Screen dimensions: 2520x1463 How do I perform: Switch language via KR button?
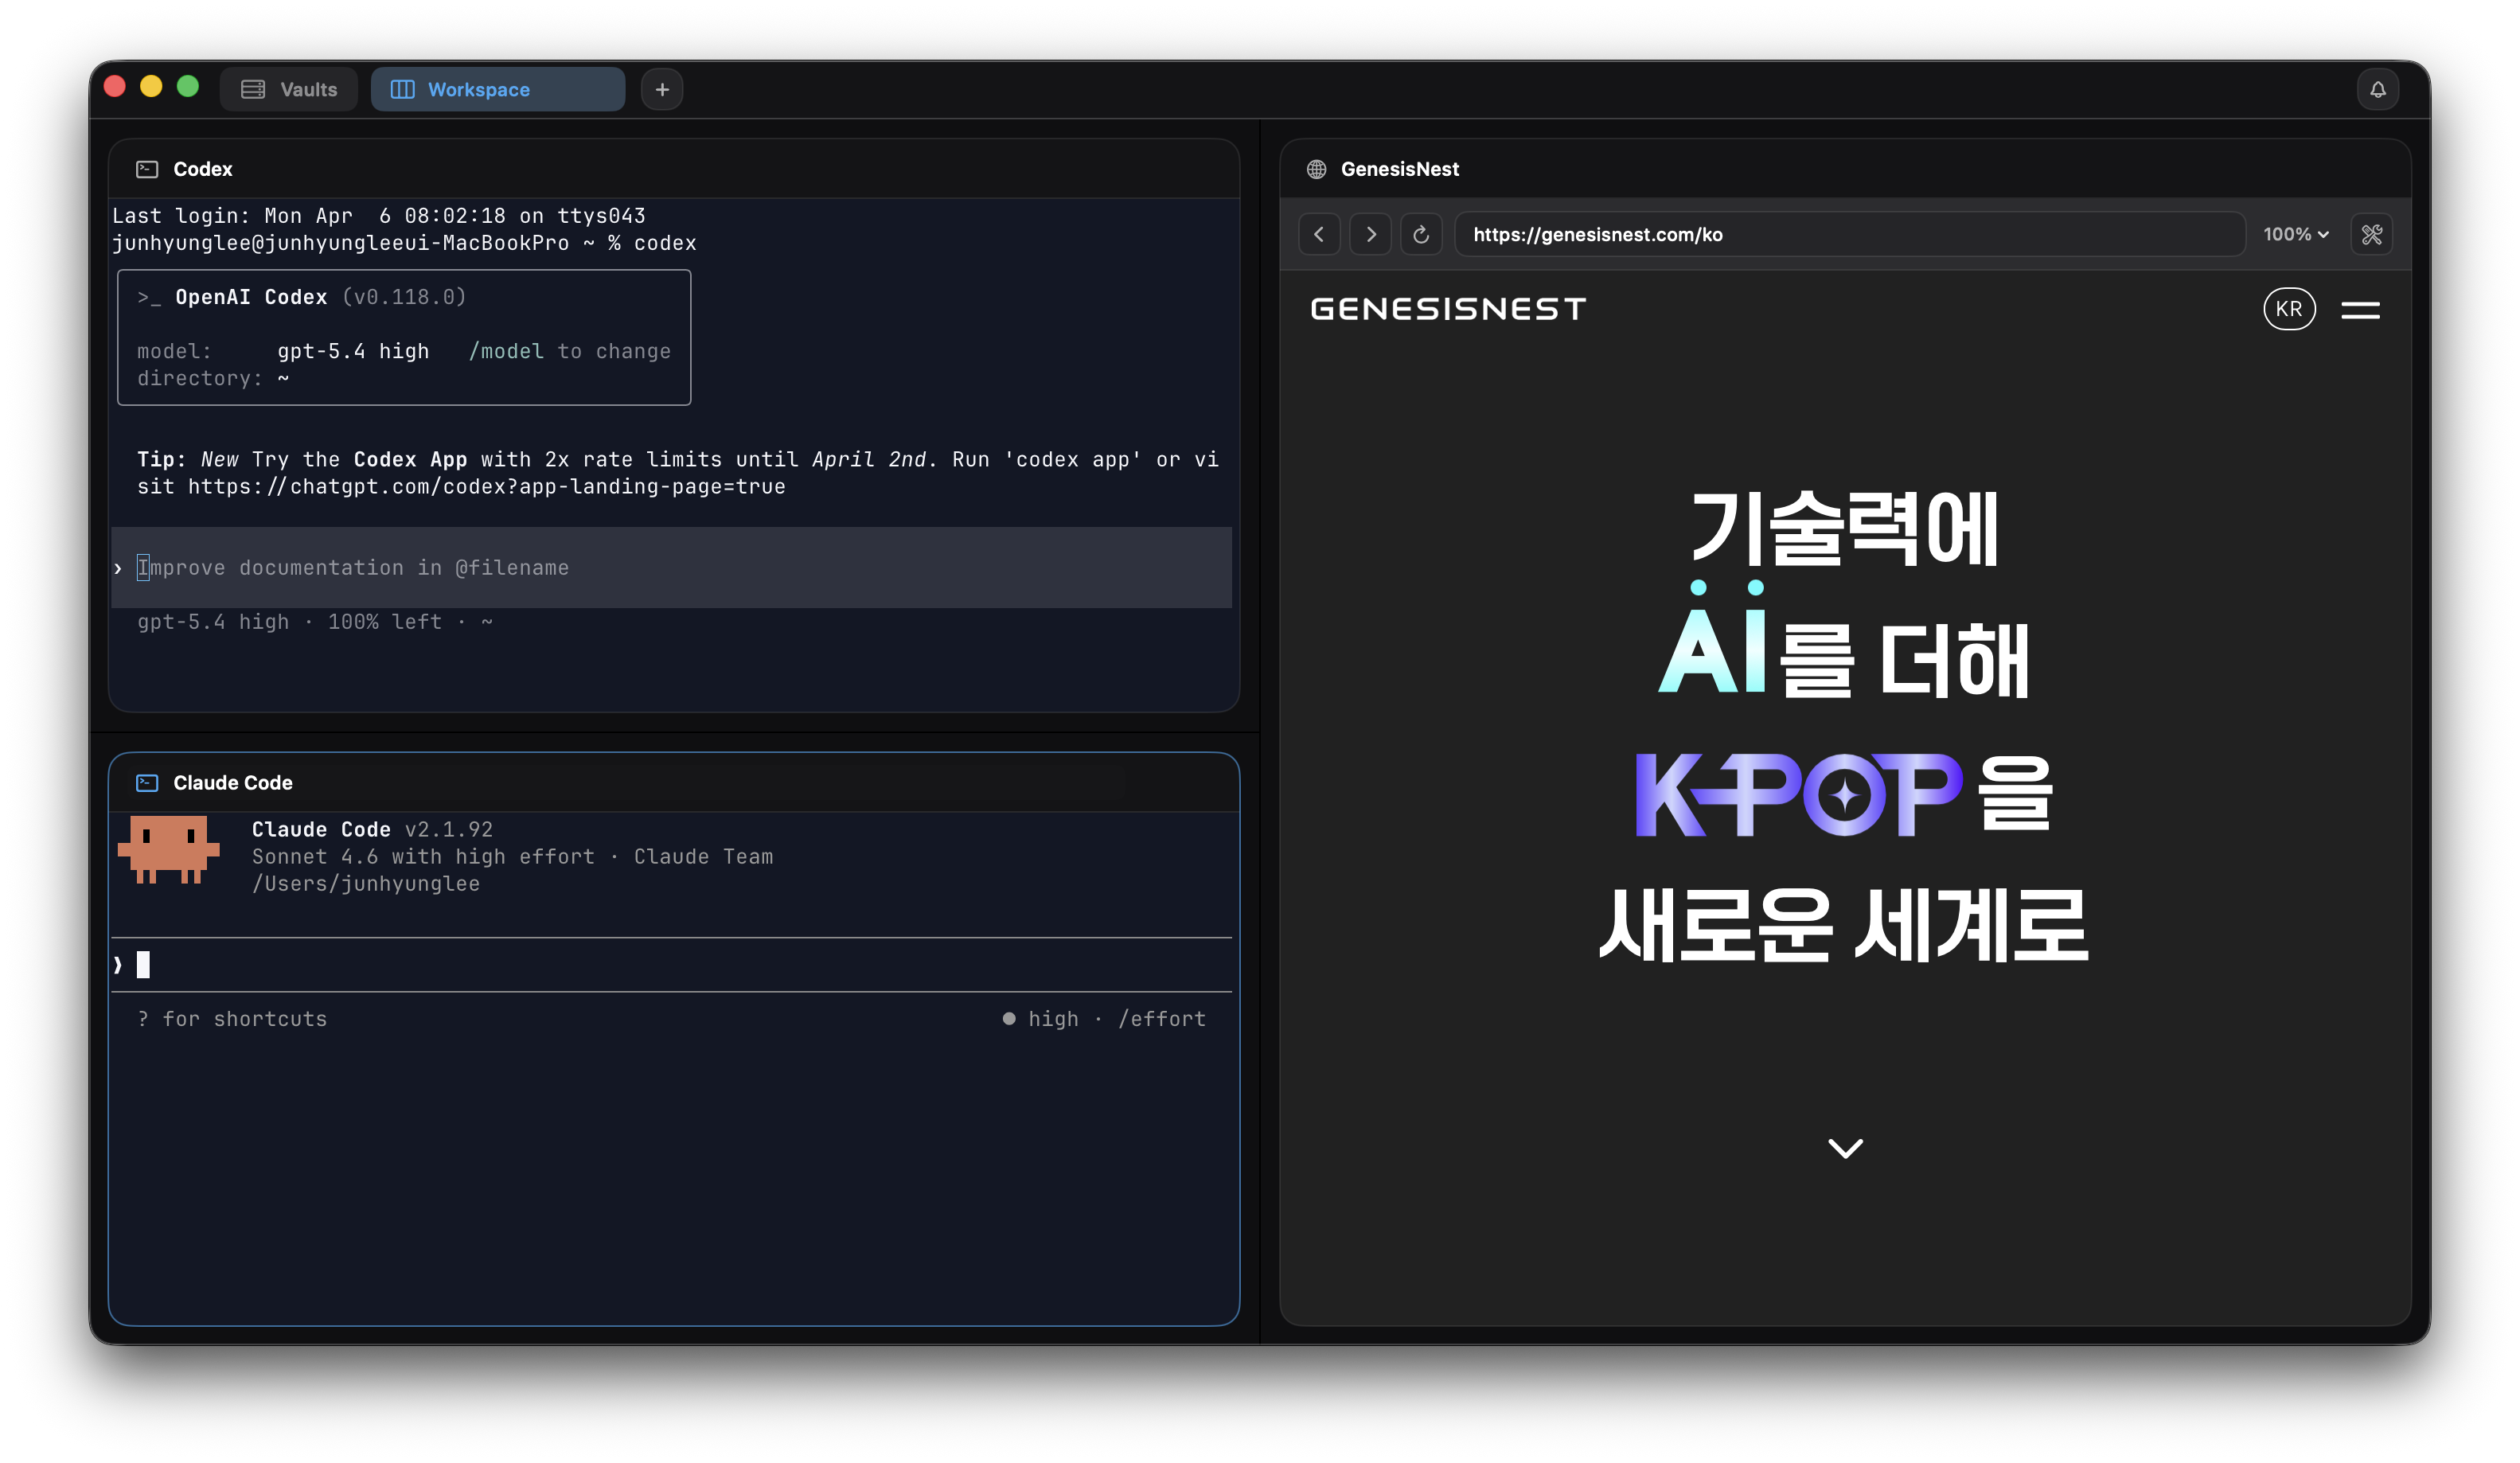tap(2289, 309)
